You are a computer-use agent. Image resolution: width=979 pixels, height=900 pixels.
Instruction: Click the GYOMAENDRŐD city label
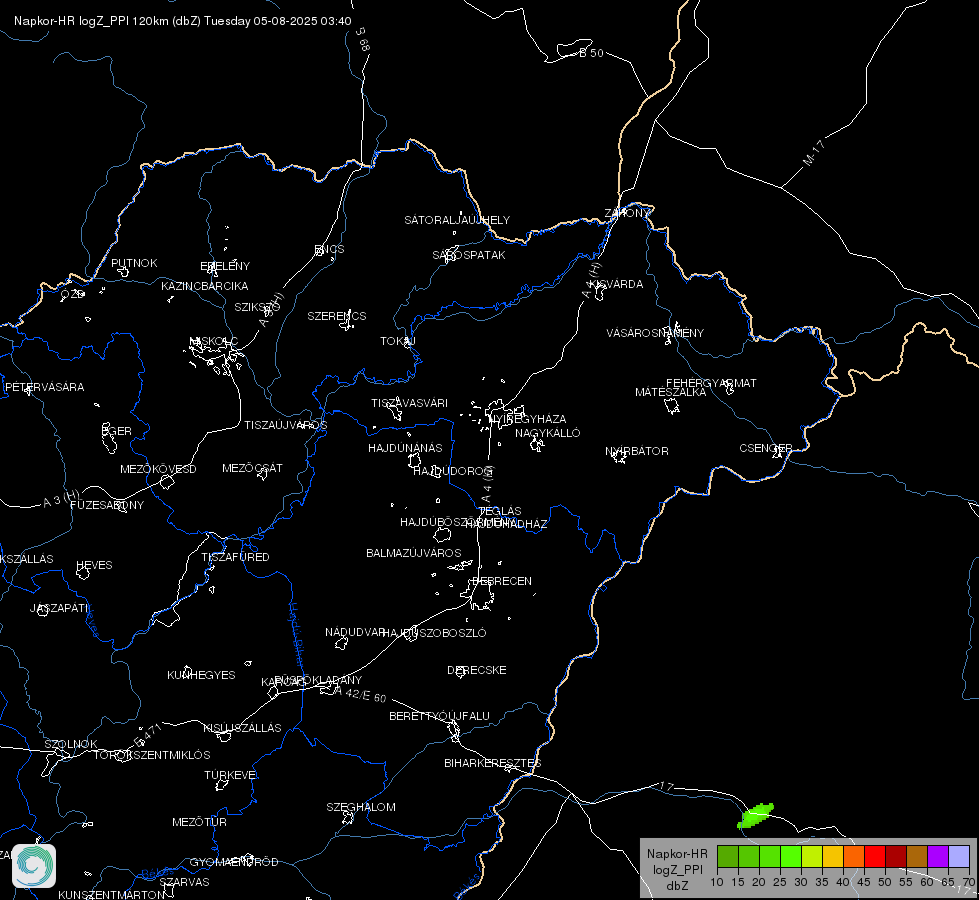234,863
